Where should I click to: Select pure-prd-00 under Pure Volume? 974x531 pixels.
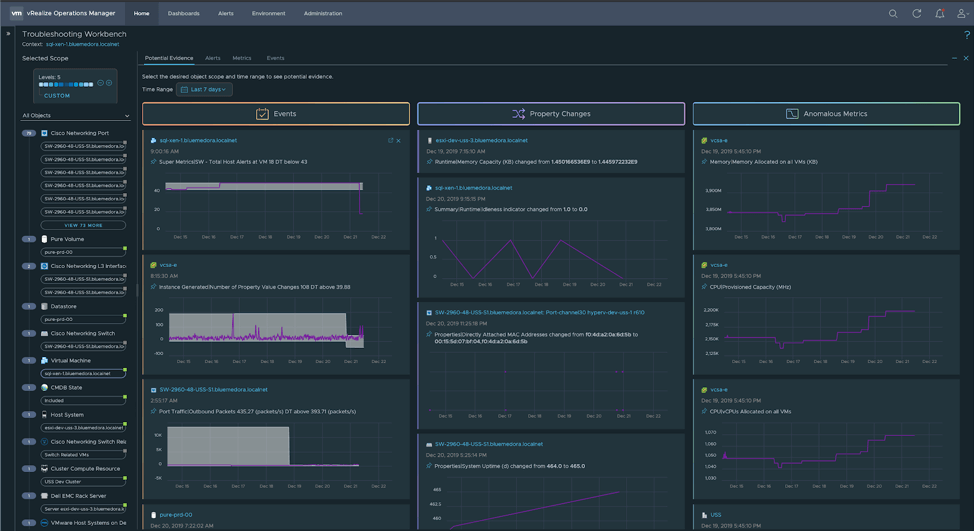[x=83, y=252]
